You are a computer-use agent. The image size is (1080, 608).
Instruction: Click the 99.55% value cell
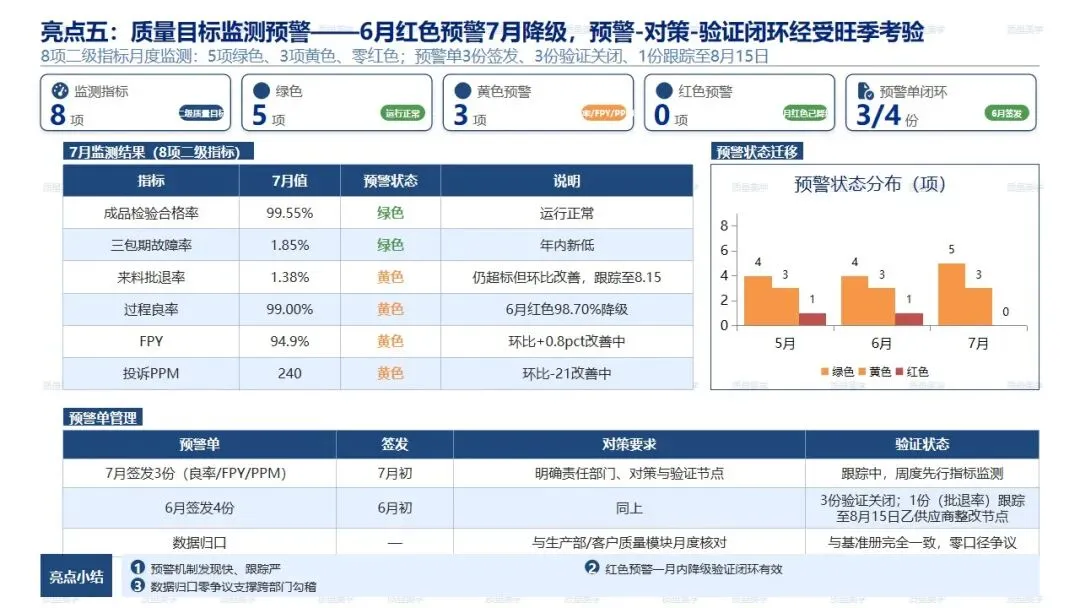(289, 213)
